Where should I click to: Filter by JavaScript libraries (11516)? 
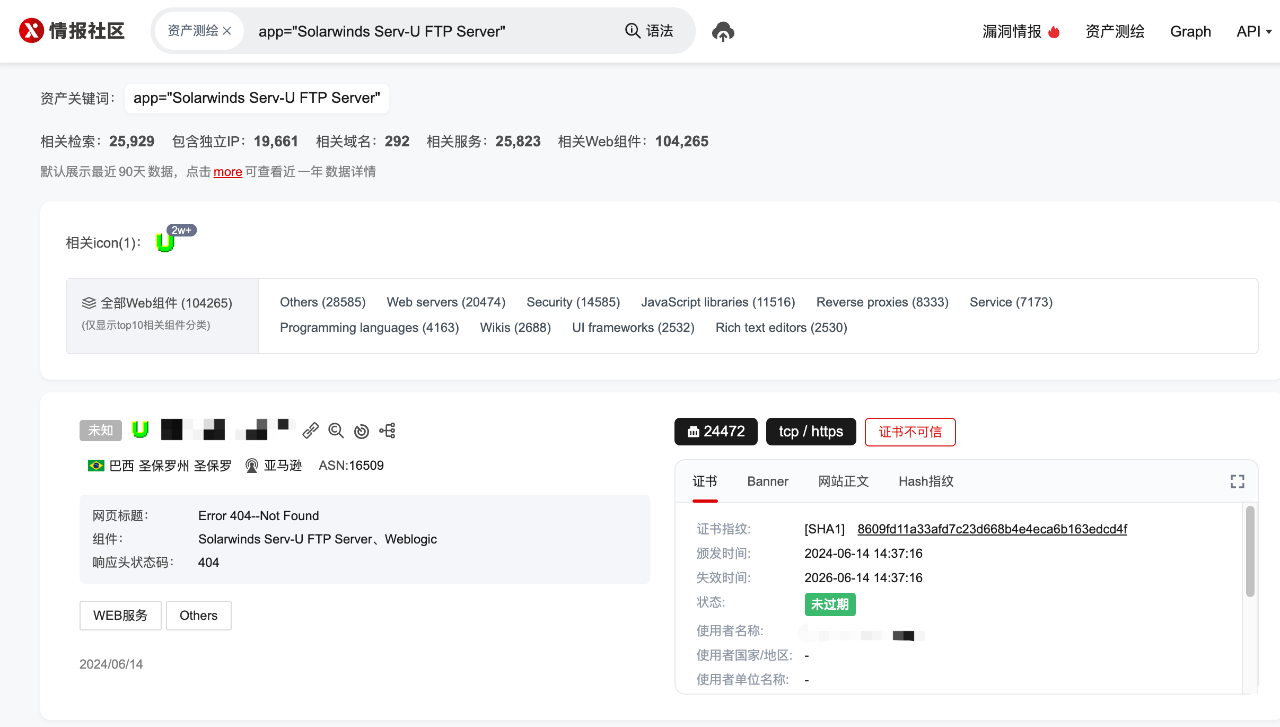coord(718,302)
